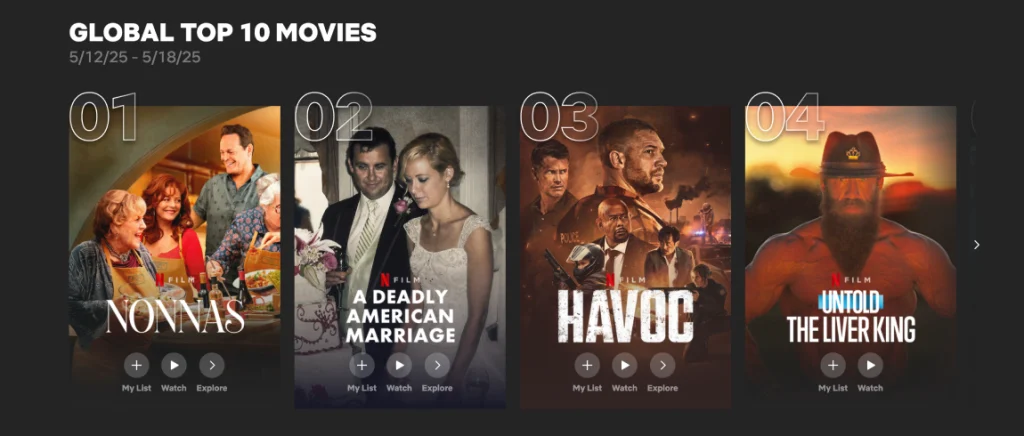Screen dimensions: 1024x436
Task: Explore A Deadly American Marriage details
Action: pyautogui.click(x=437, y=366)
